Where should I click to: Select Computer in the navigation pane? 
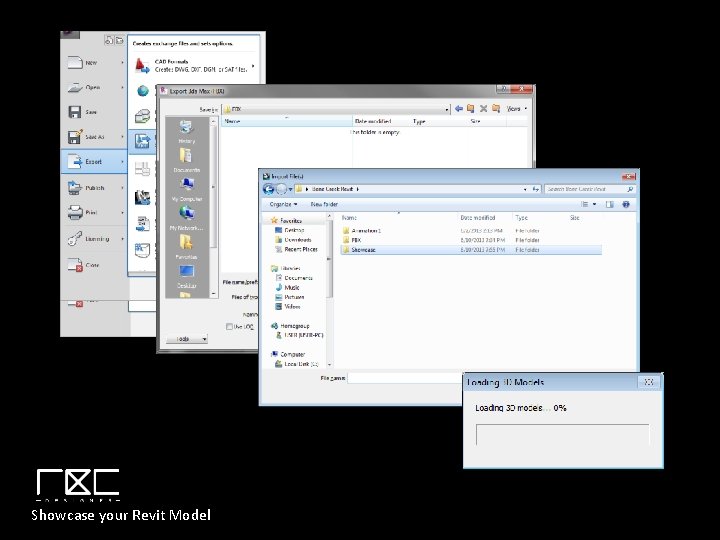288,354
